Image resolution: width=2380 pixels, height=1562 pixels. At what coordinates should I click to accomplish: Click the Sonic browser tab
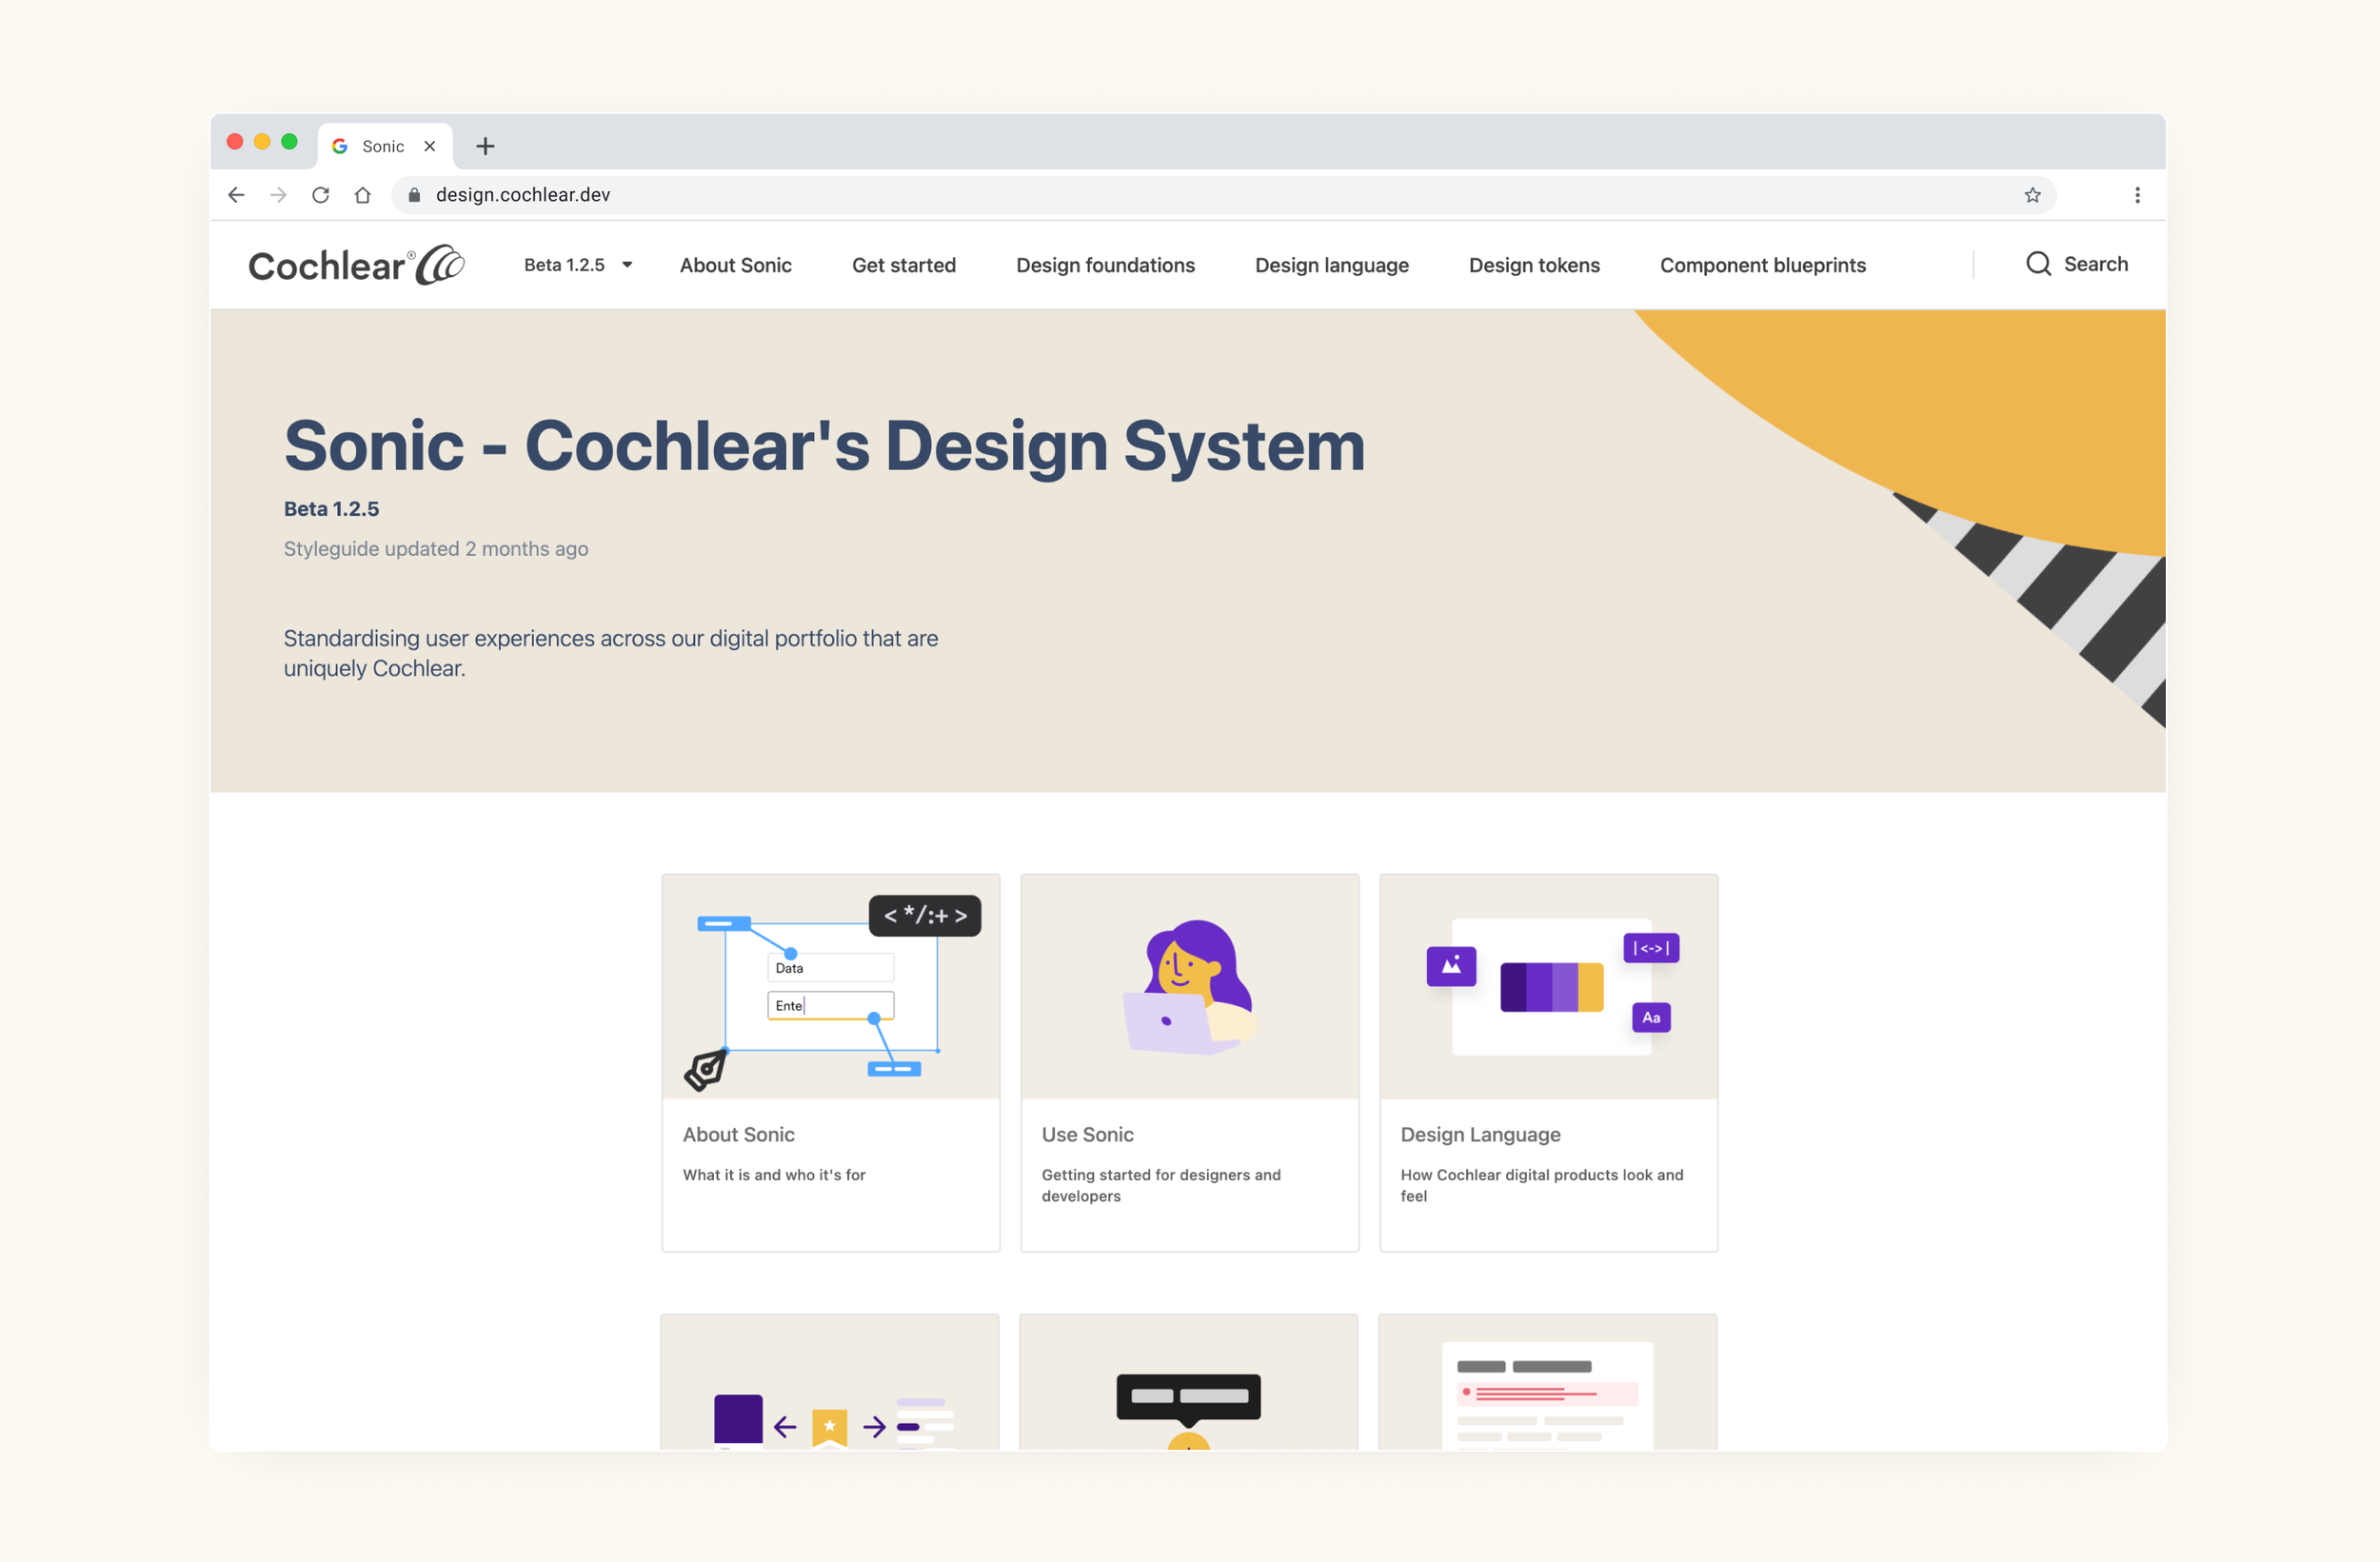(385, 146)
